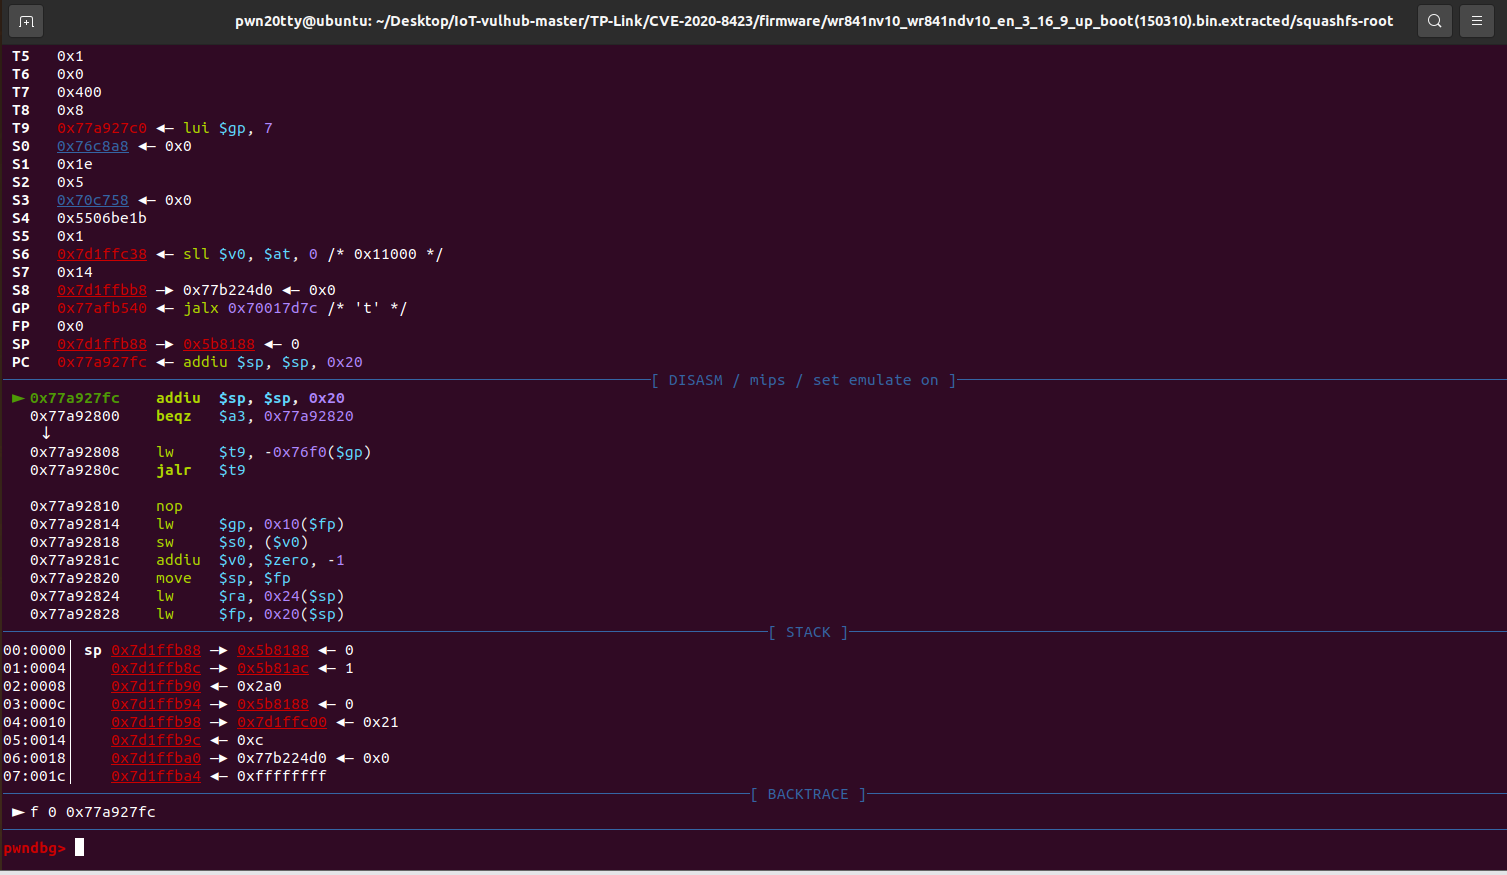Image resolution: width=1507 pixels, height=875 pixels.
Task: Select the highlighted addiu $sp instruction line
Action: pyautogui.click(x=180, y=397)
